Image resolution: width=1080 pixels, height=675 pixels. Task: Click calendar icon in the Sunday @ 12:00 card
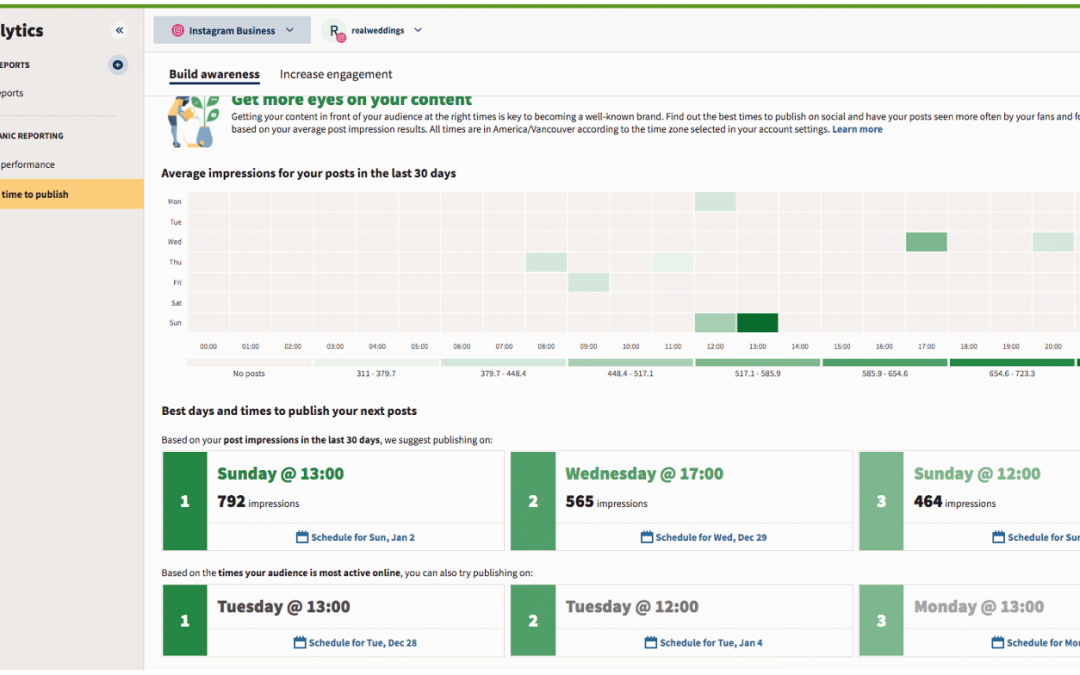point(998,537)
